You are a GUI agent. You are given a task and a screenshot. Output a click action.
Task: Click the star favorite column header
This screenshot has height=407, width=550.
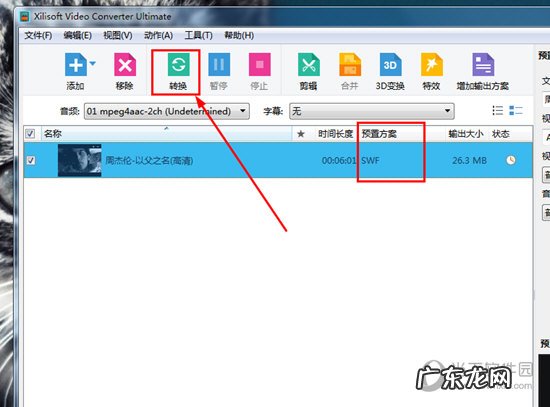[301, 134]
